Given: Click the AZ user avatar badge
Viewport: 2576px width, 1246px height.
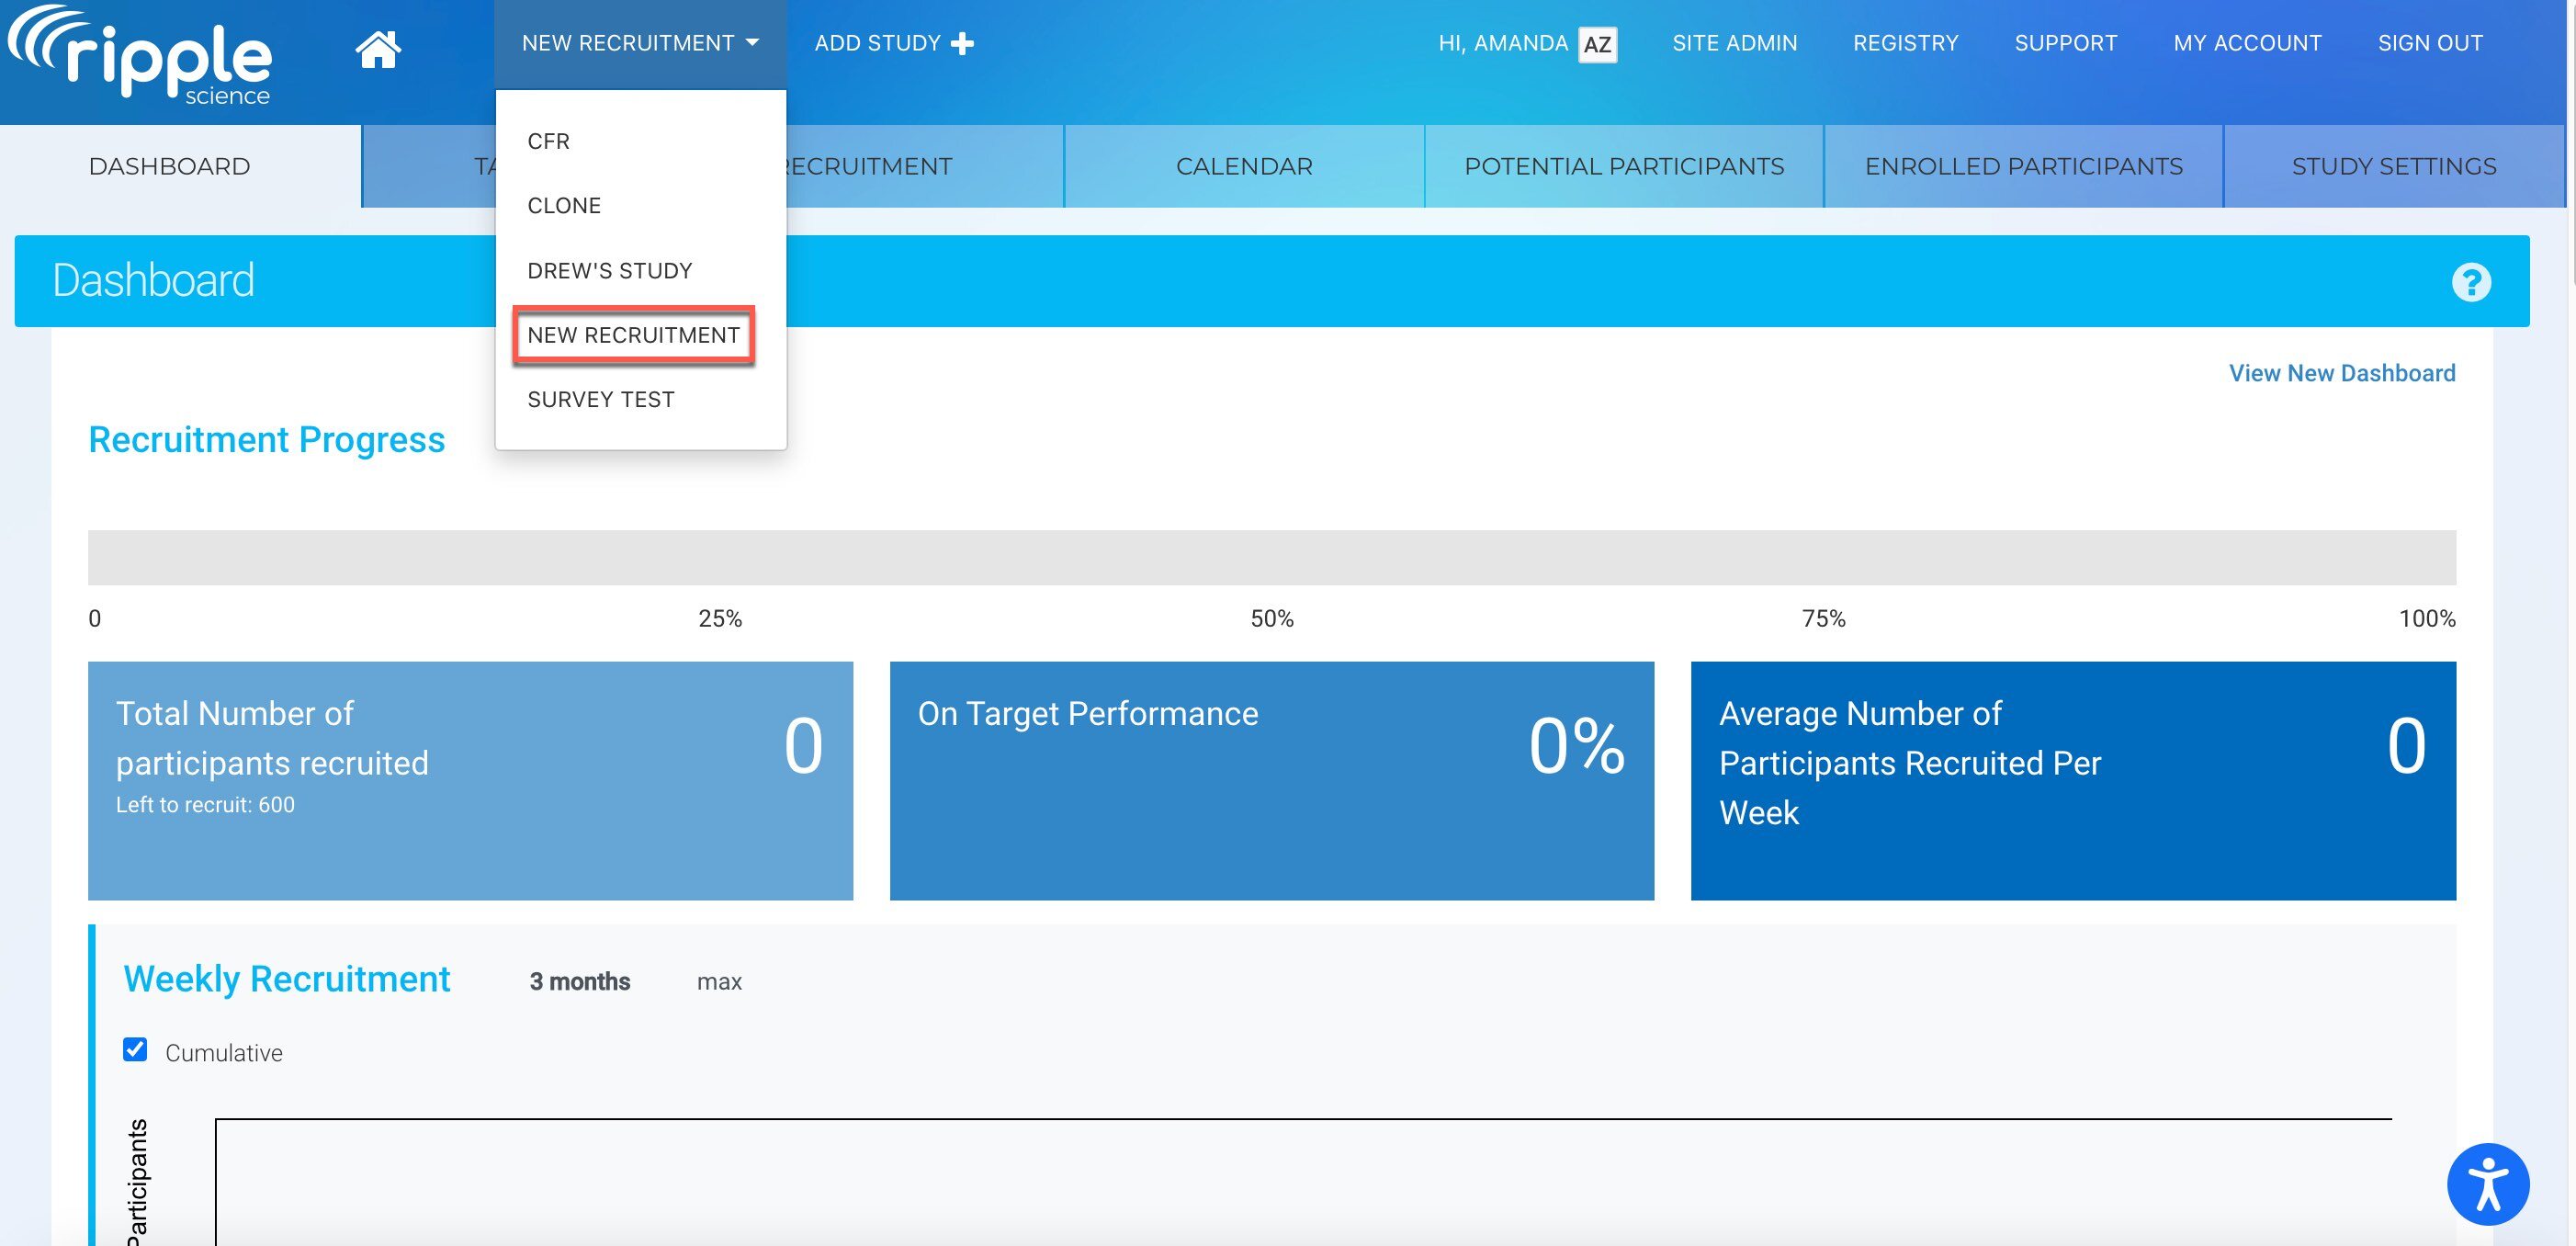Looking at the screenshot, I should coord(1597,44).
